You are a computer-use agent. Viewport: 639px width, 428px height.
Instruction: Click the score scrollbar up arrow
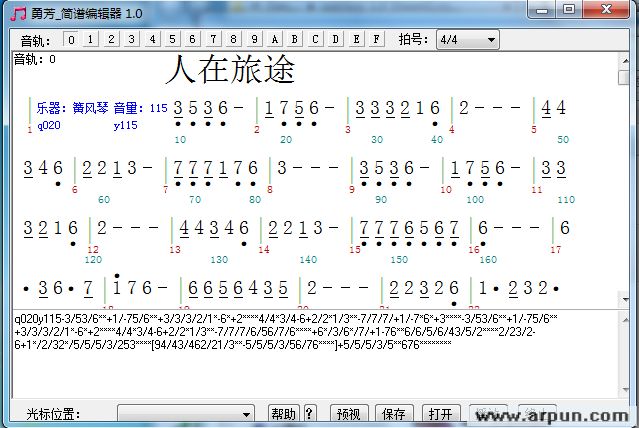click(625, 61)
